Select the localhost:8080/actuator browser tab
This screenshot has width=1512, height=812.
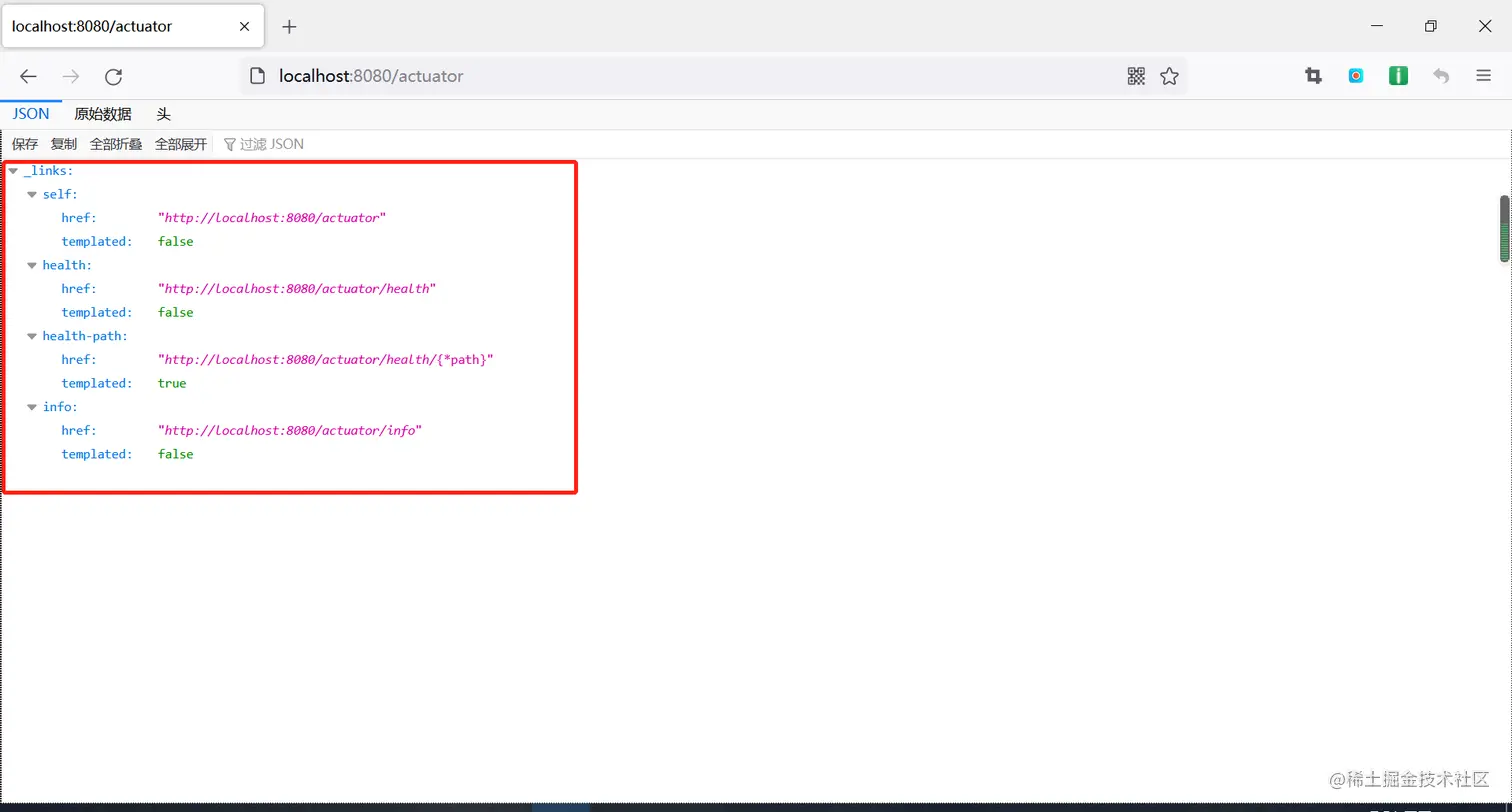click(x=134, y=27)
